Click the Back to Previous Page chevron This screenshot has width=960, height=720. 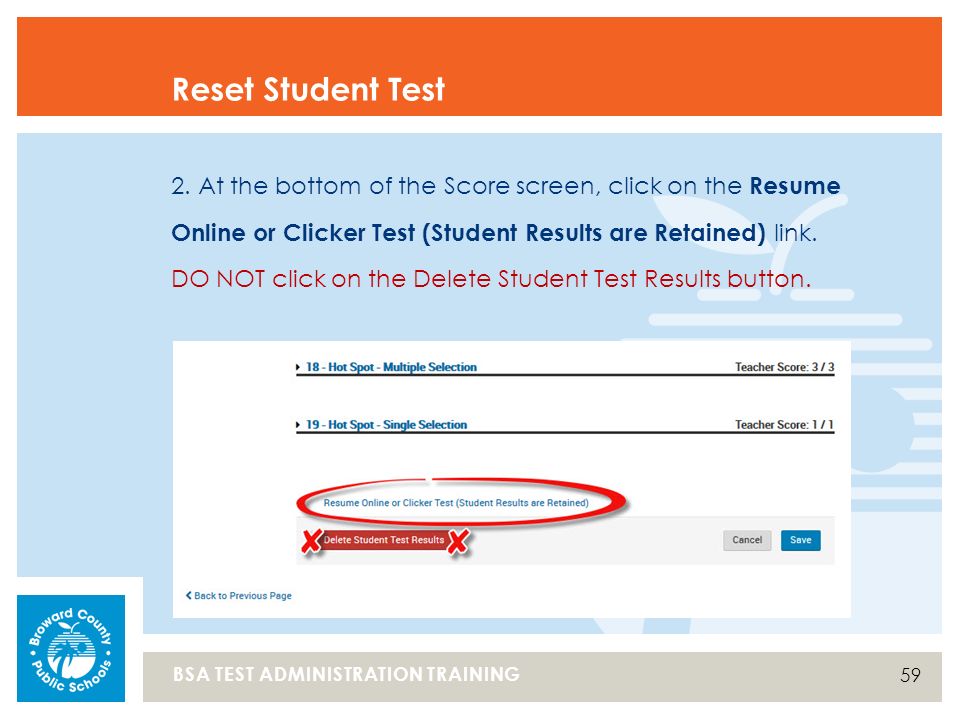189,595
